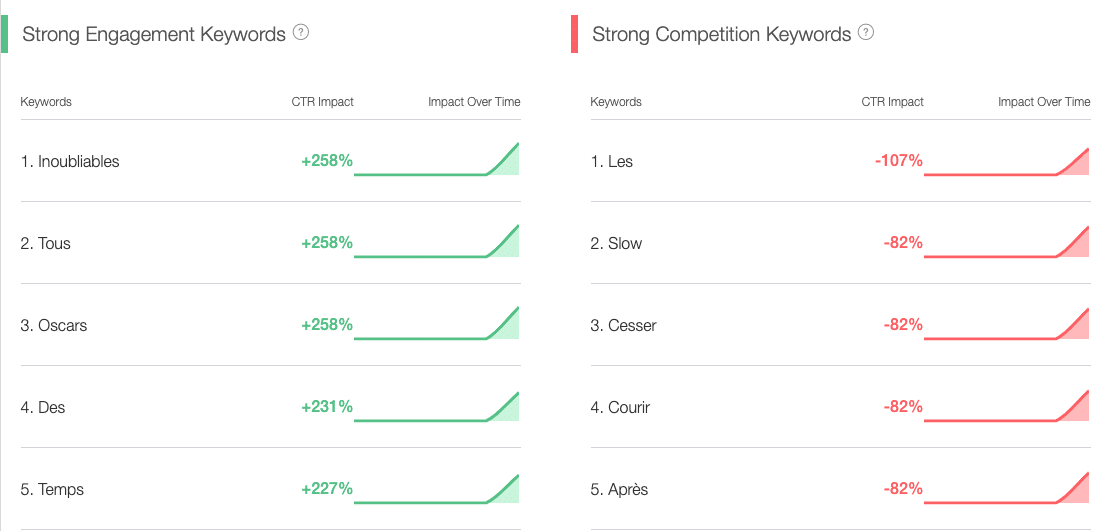
Task: Click the -107% value for Les
Action: point(899,161)
